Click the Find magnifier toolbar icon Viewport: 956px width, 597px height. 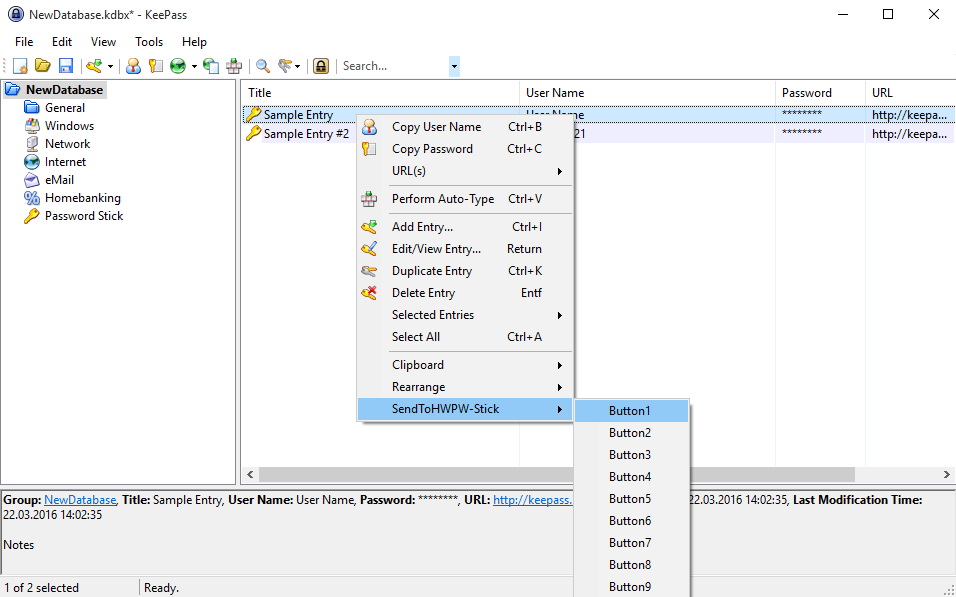263,66
